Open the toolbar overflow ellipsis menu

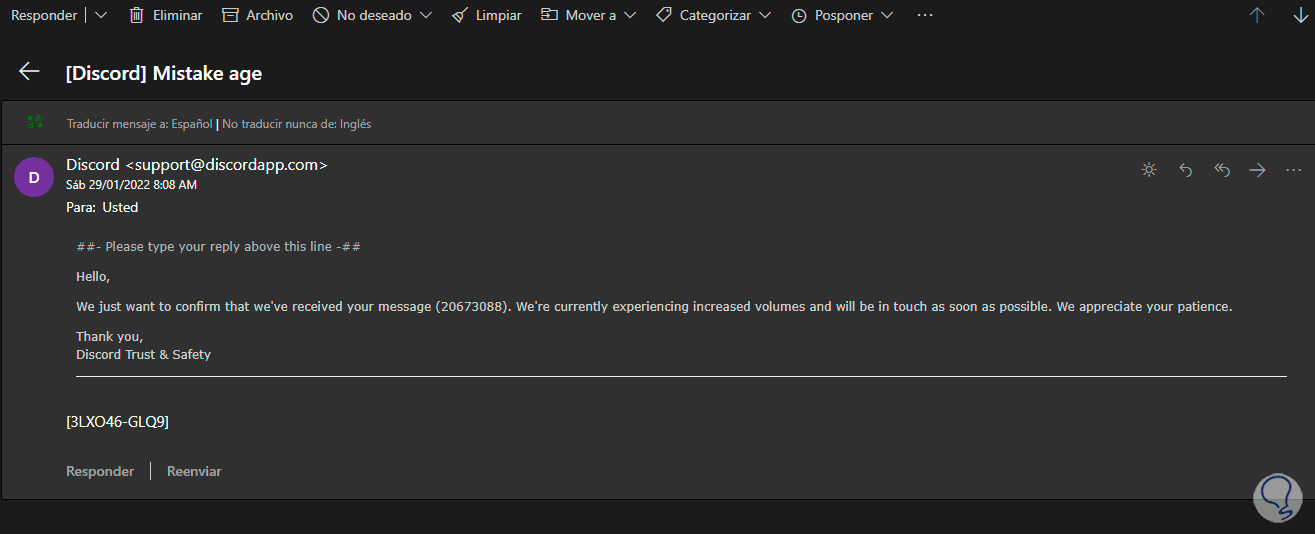point(924,15)
